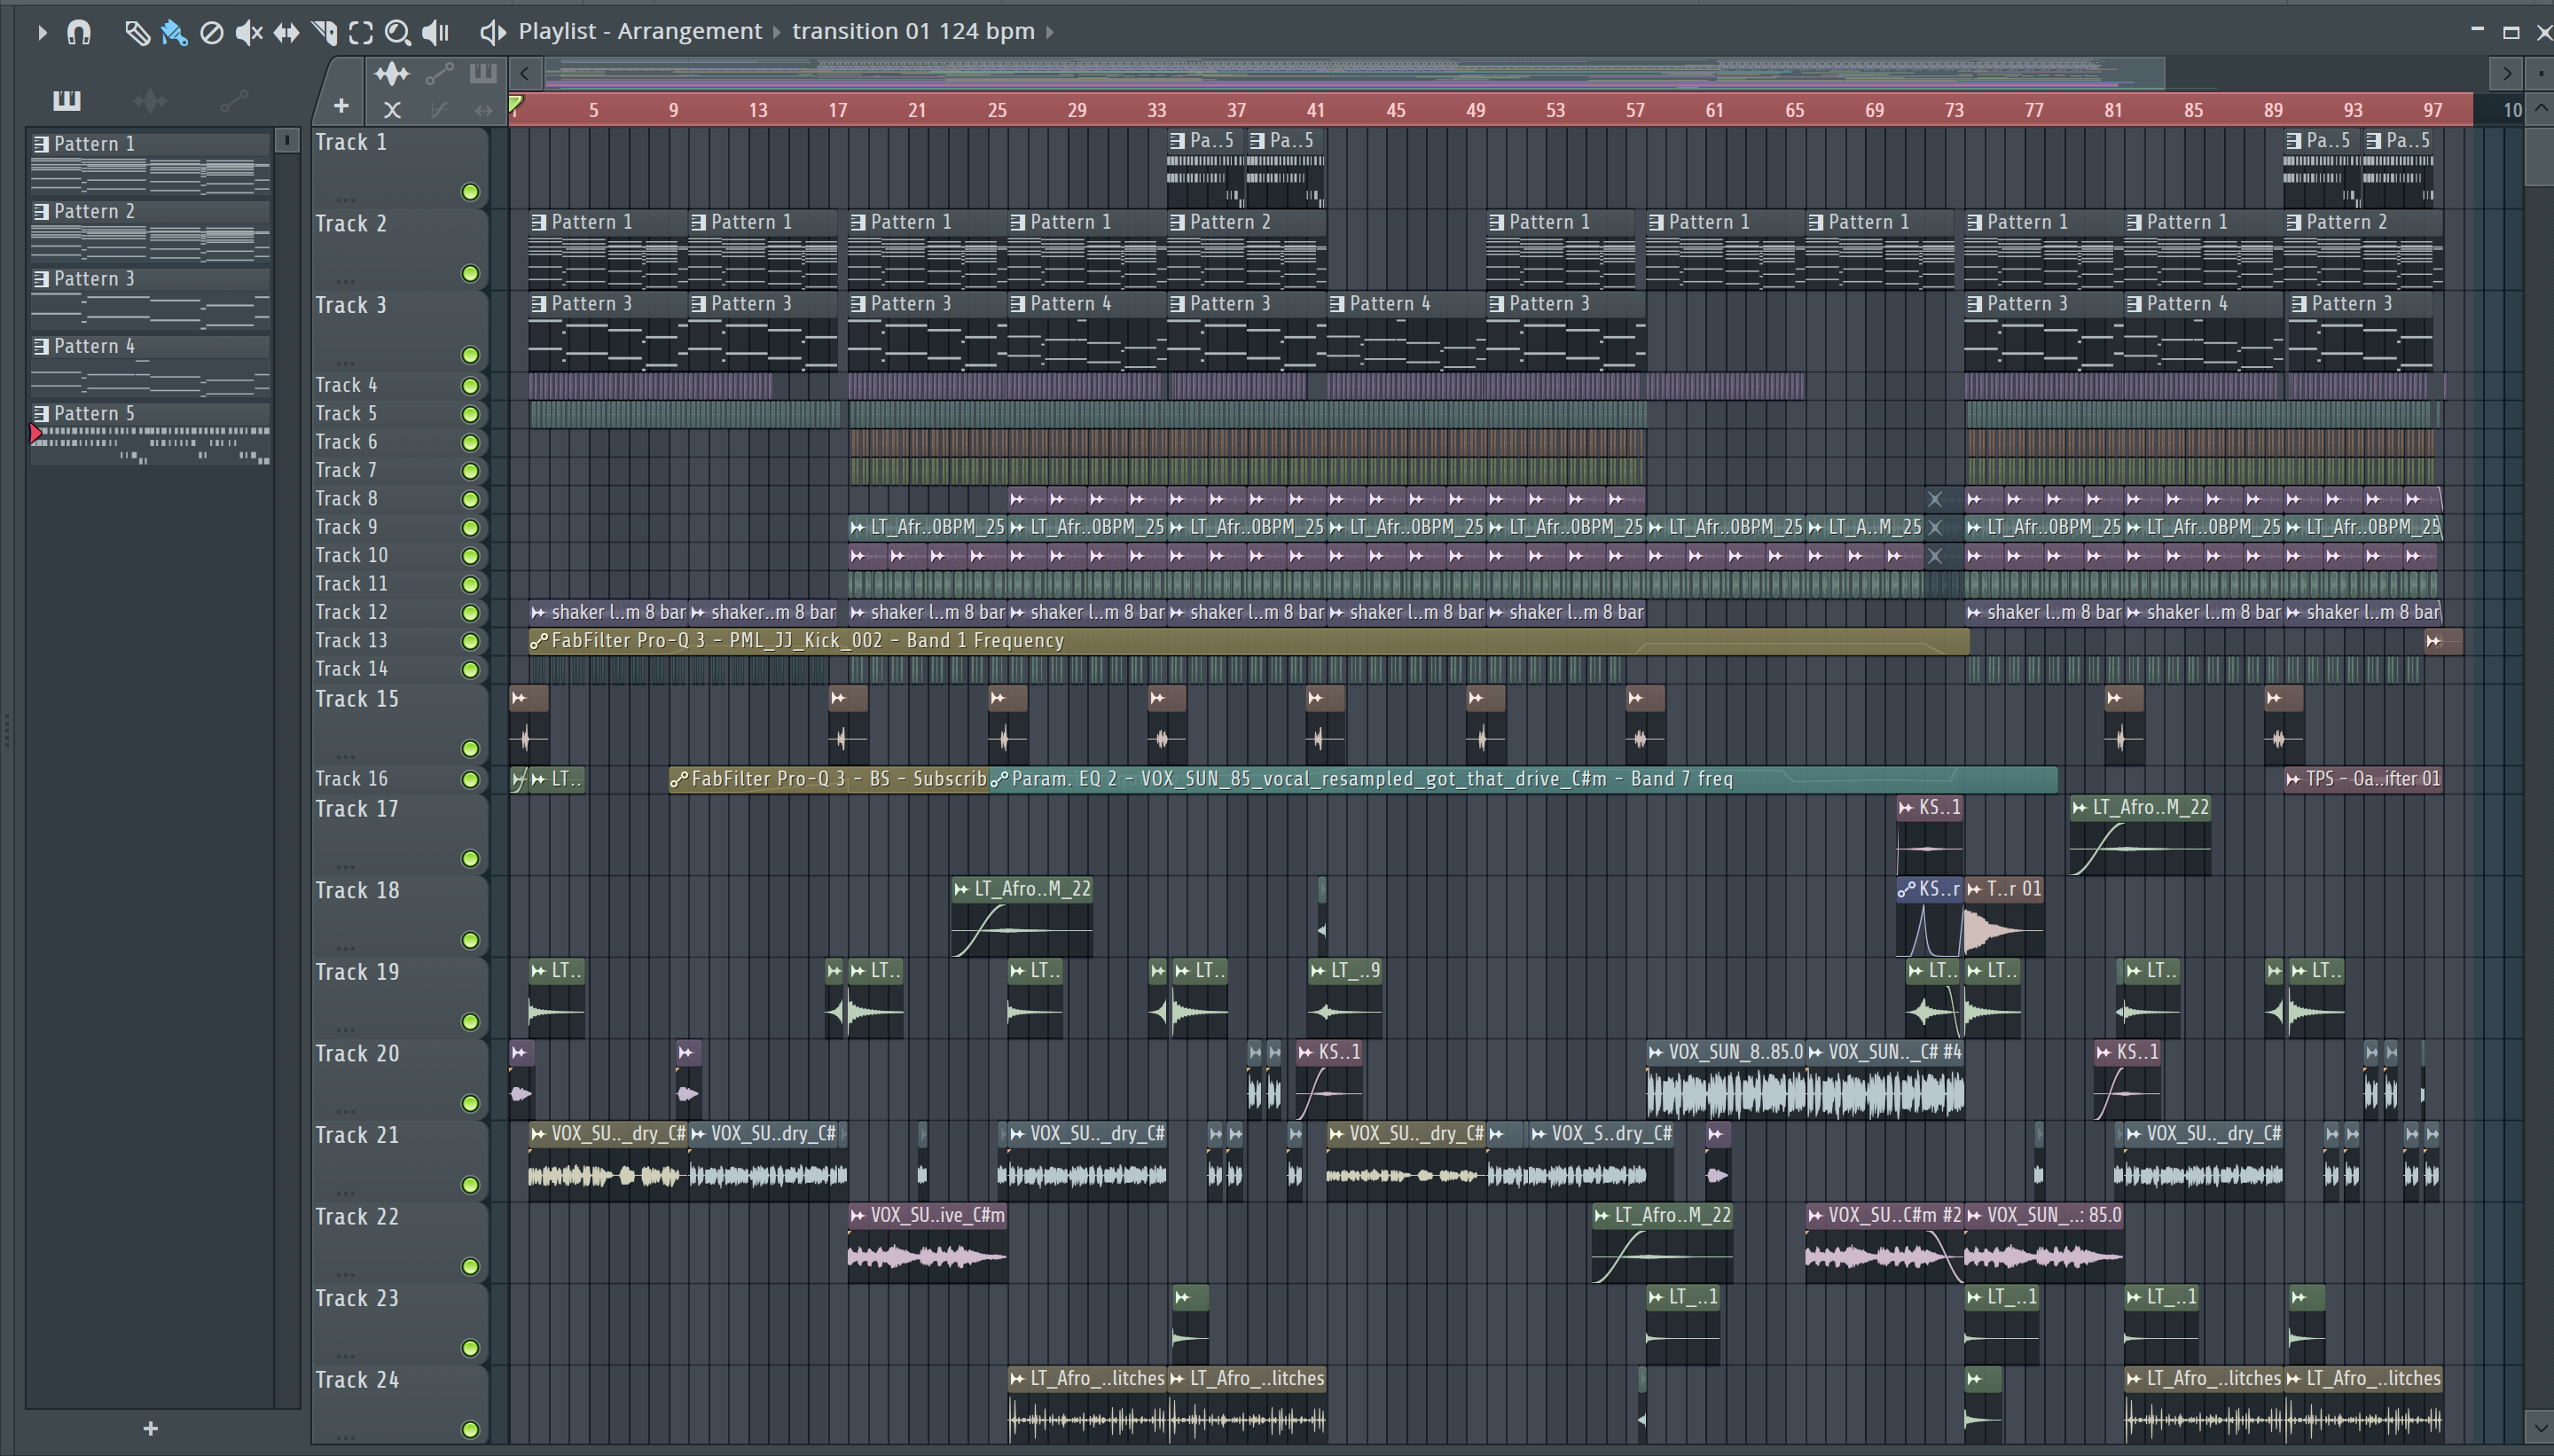This screenshot has height=1456, width=2554.
Task: Choose the Select marquee tool
Action: click(x=361, y=33)
